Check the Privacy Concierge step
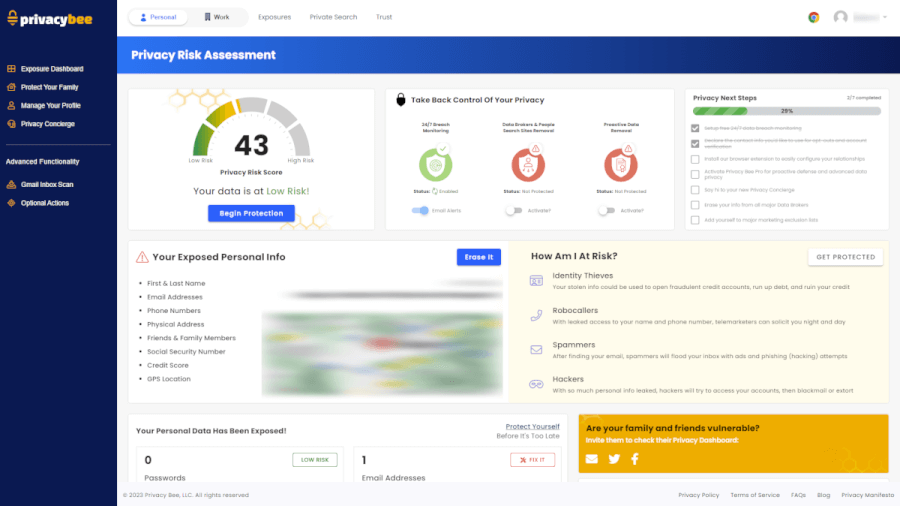 pos(695,190)
